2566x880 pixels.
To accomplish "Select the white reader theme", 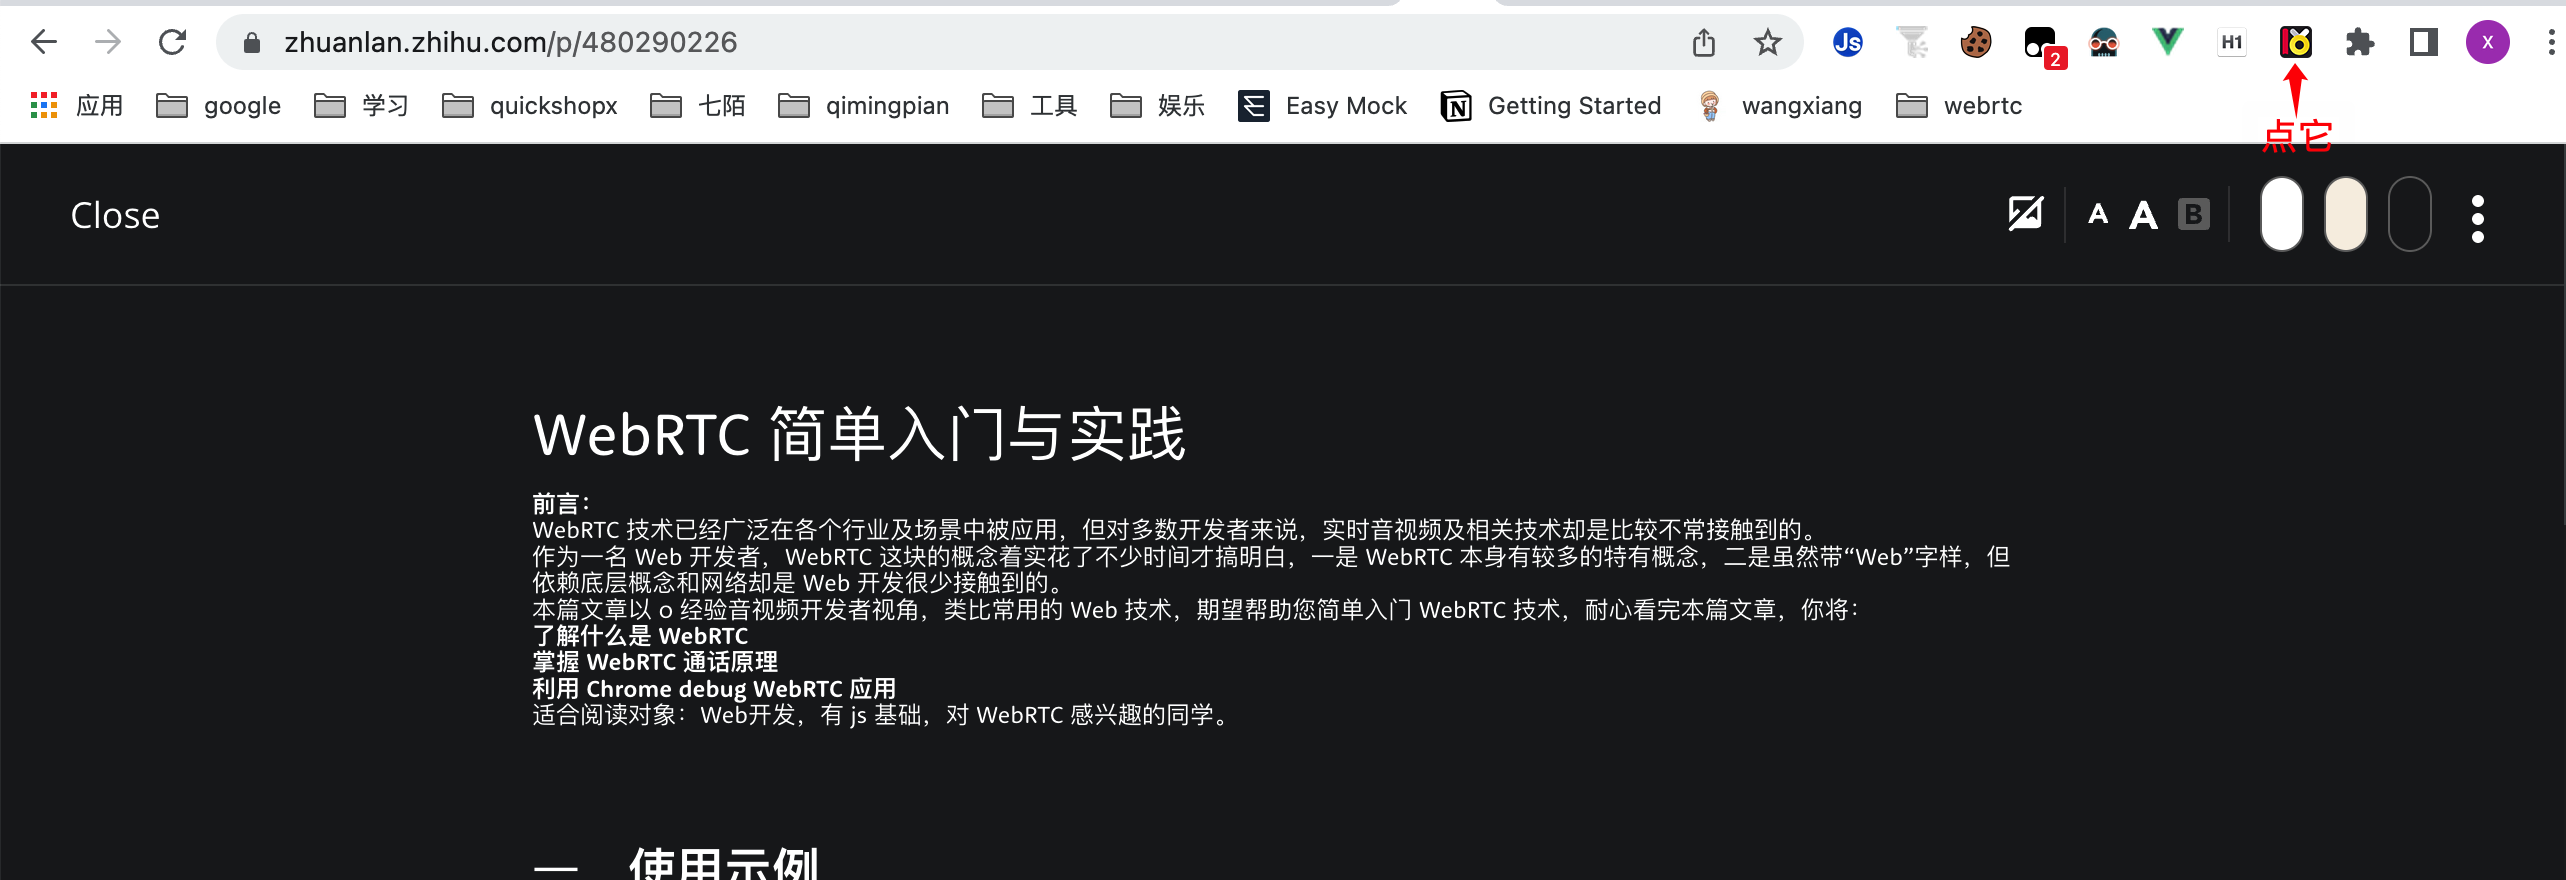I will (x=2282, y=214).
